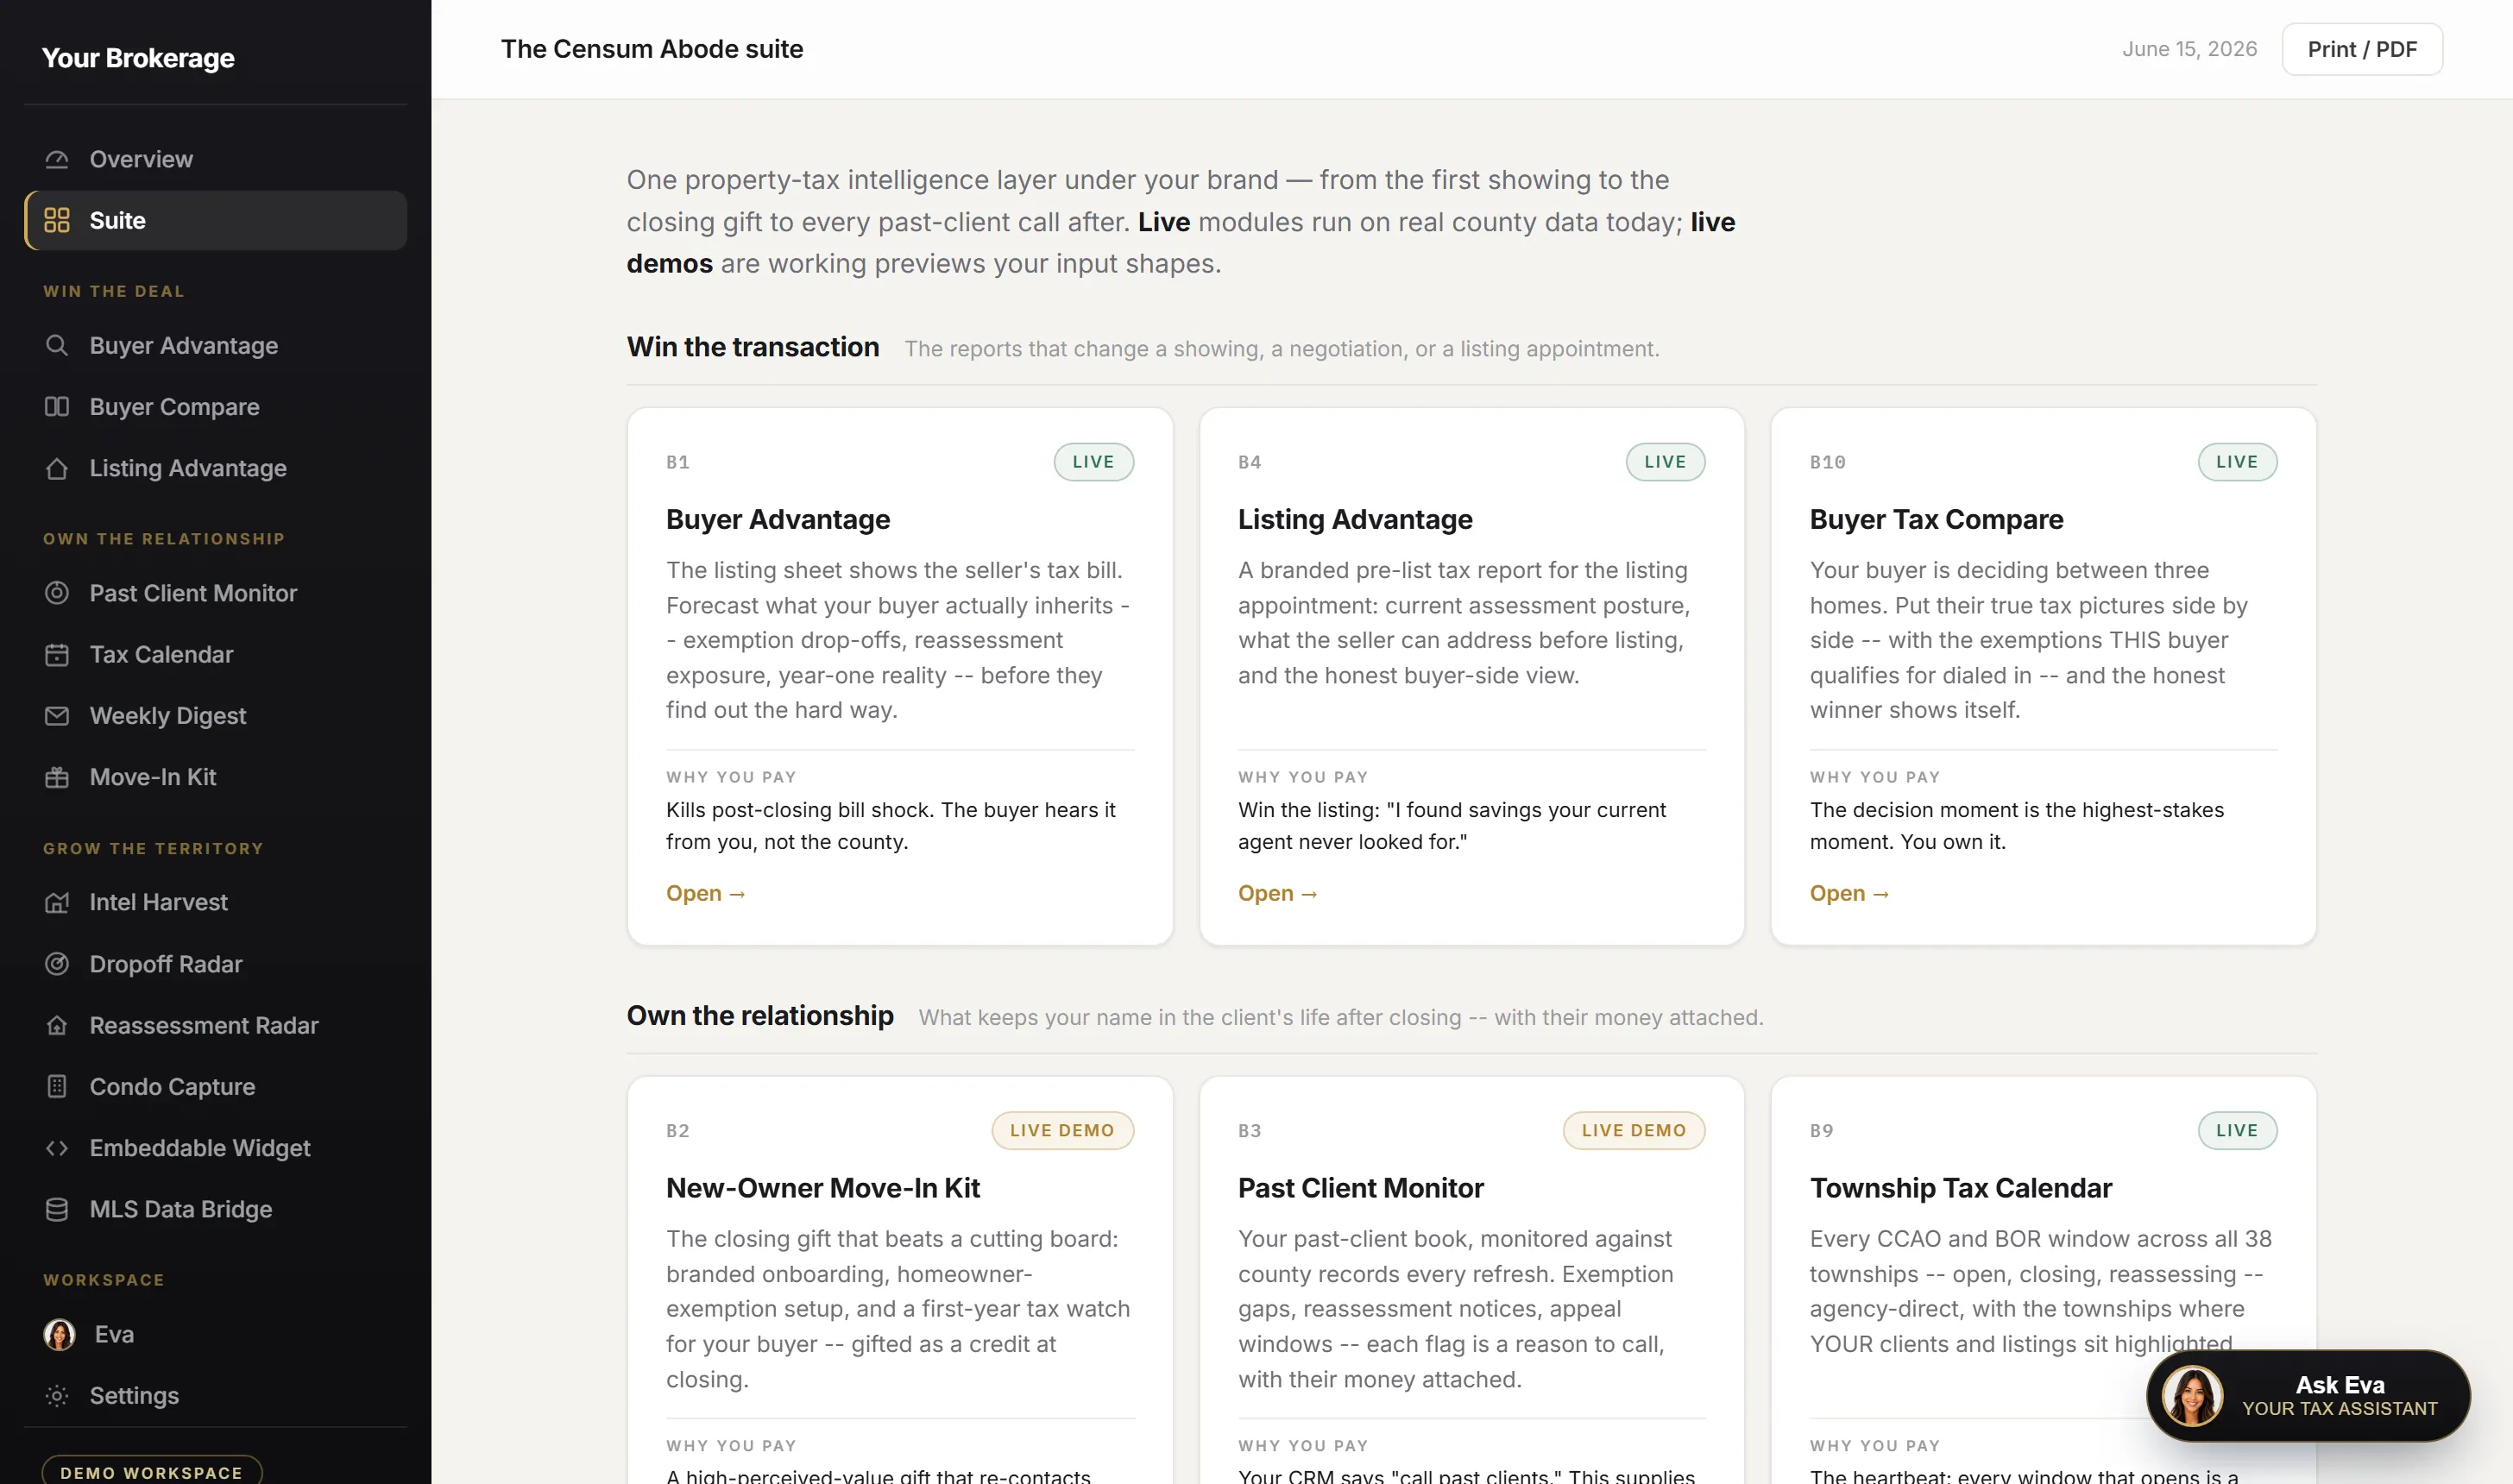The height and width of the screenshot is (1484, 2513).
Task: Click LIVE badge on B1 card
Action: (1094, 462)
